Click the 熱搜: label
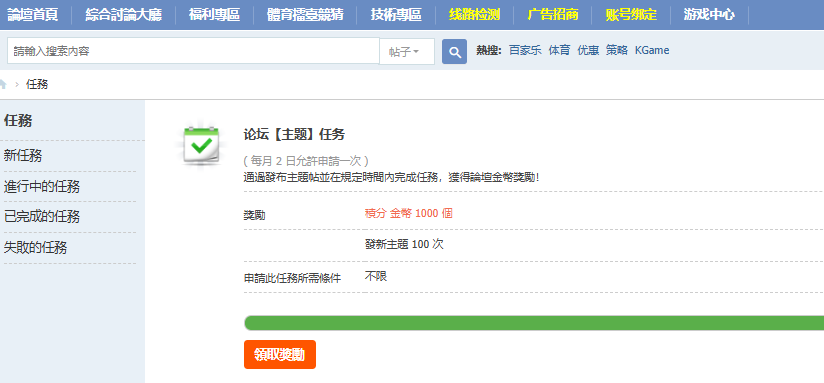 489,50
